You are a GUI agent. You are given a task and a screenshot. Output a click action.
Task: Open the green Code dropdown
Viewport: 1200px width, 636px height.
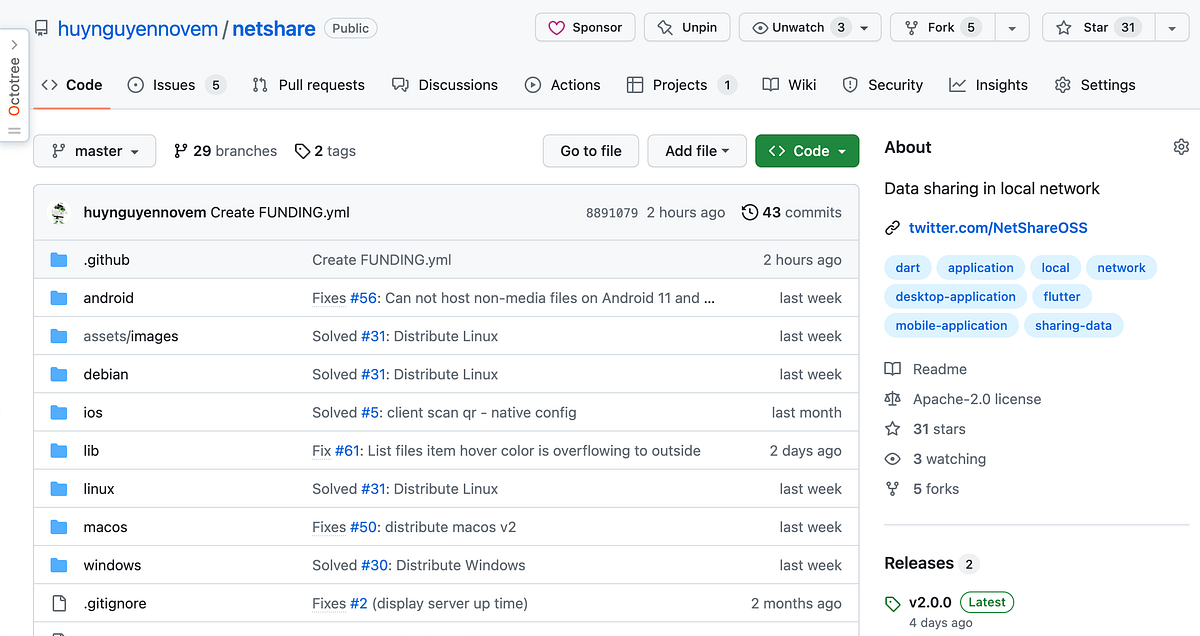click(x=807, y=151)
